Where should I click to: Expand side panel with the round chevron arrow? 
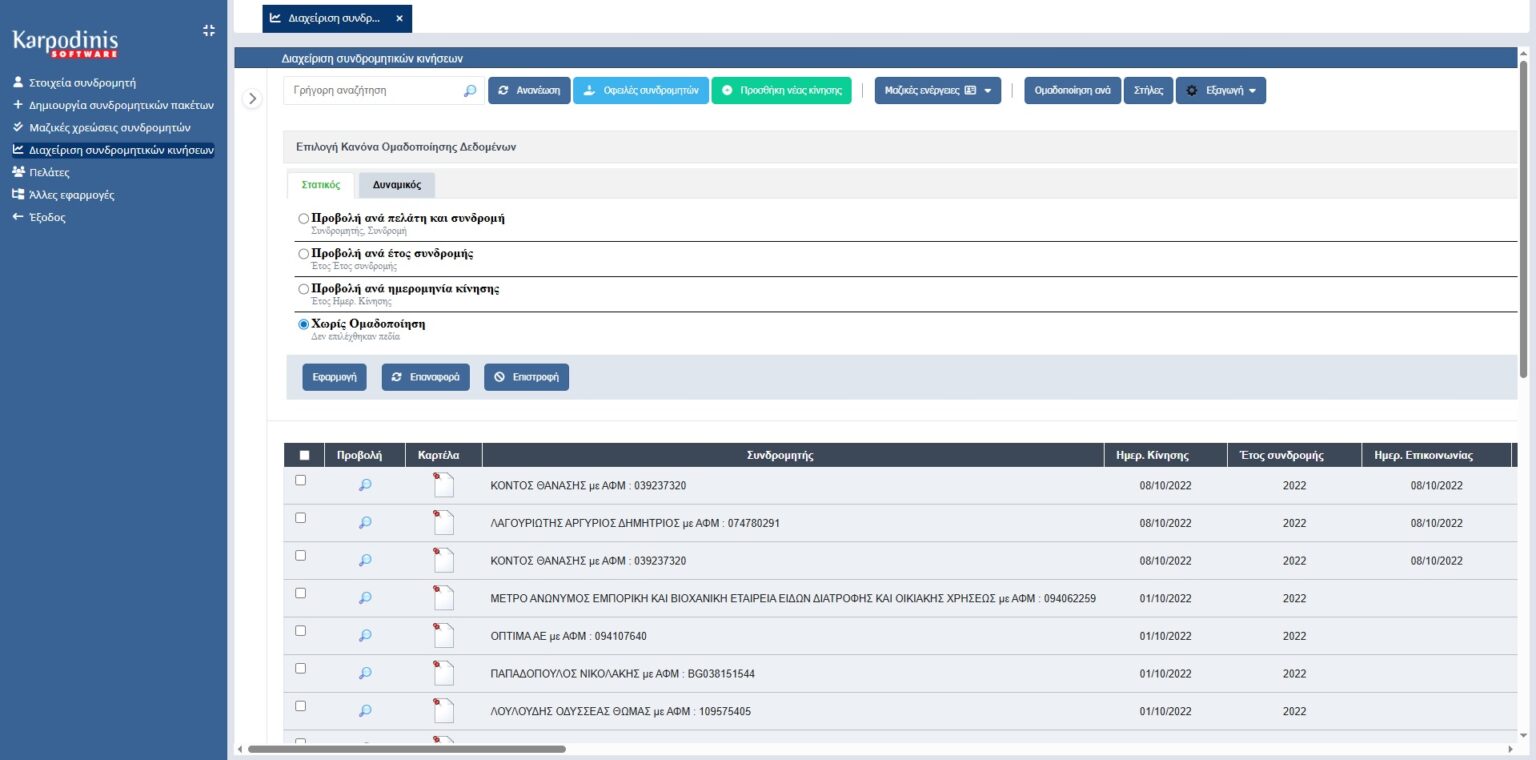252,98
